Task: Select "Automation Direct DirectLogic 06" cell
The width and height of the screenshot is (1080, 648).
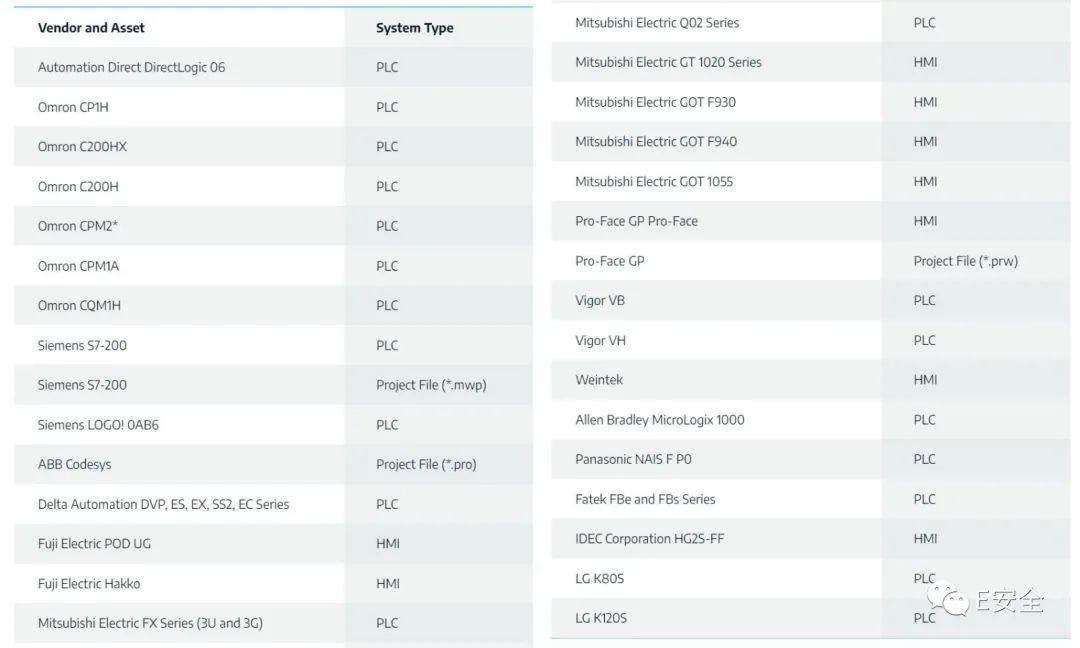Action: point(132,67)
